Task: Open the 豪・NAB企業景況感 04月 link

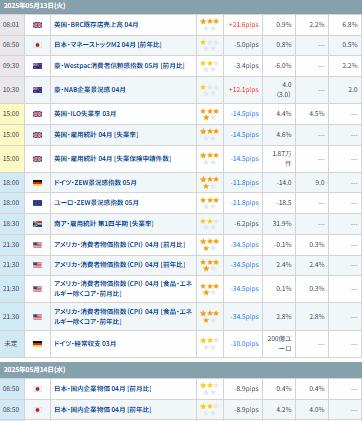Action: (90, 90)
